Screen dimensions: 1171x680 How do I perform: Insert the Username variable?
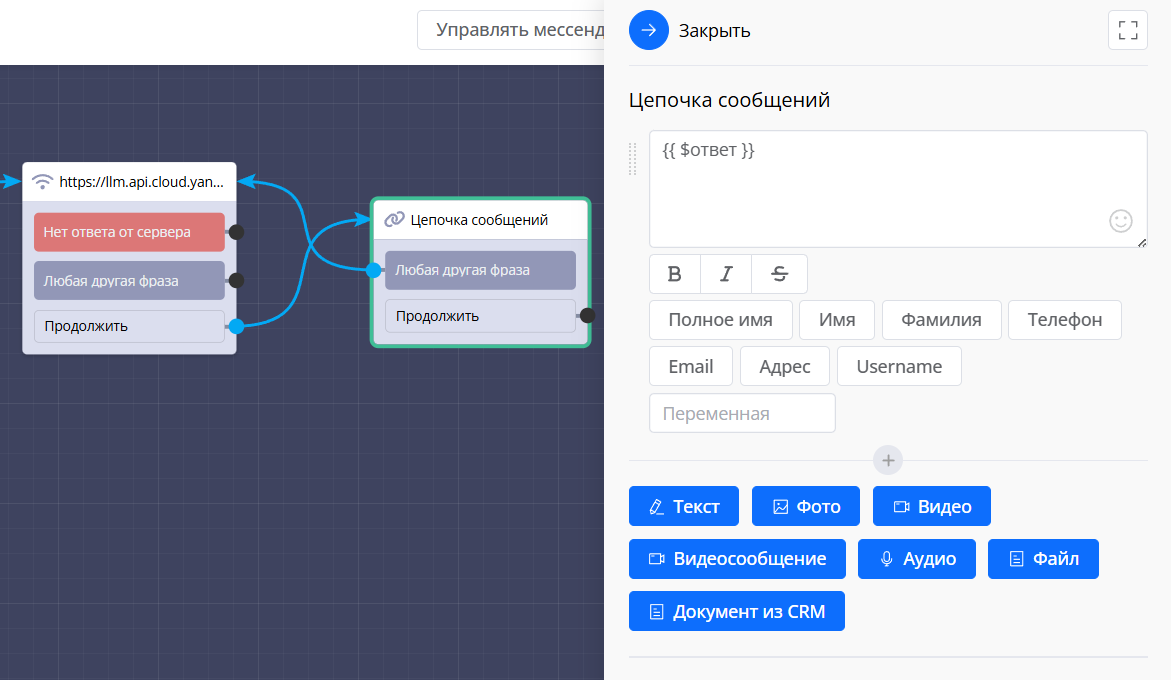click(x=899, y=366)
